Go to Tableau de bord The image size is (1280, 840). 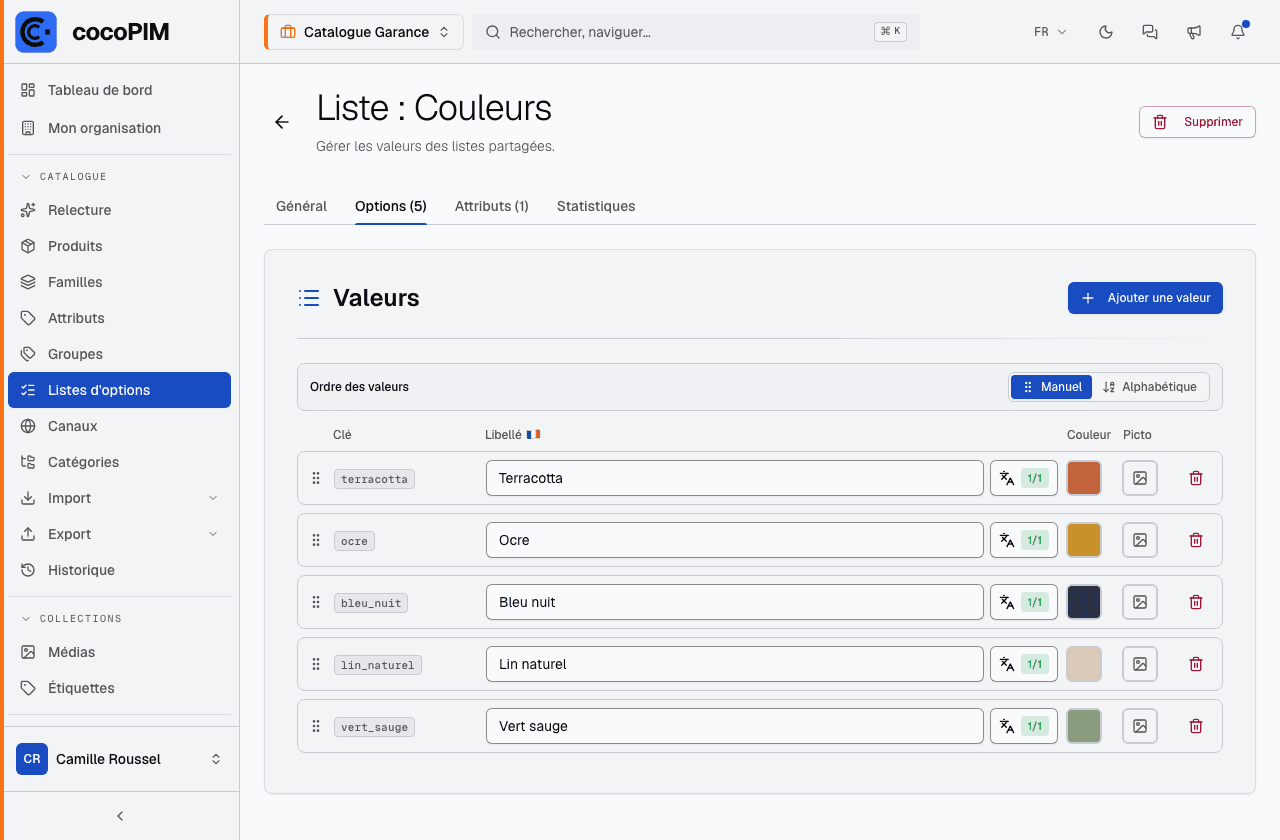pos(120,90)
